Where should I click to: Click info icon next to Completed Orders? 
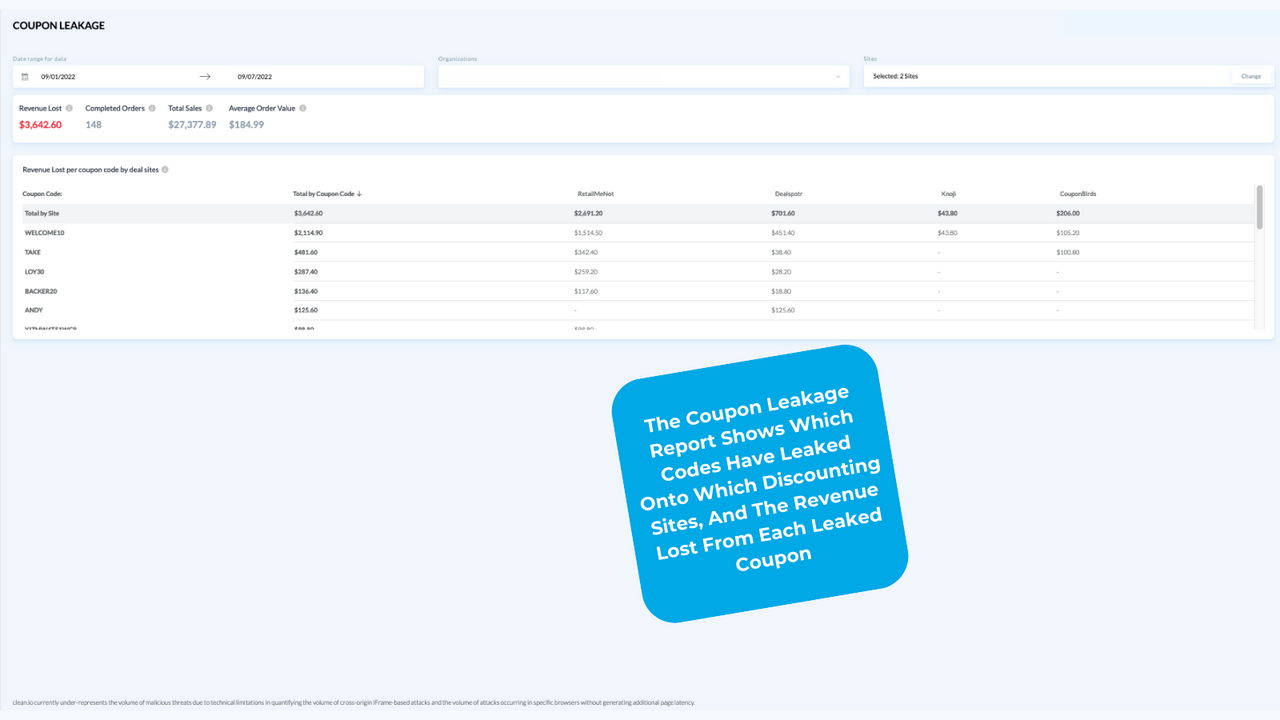point(152,108)
